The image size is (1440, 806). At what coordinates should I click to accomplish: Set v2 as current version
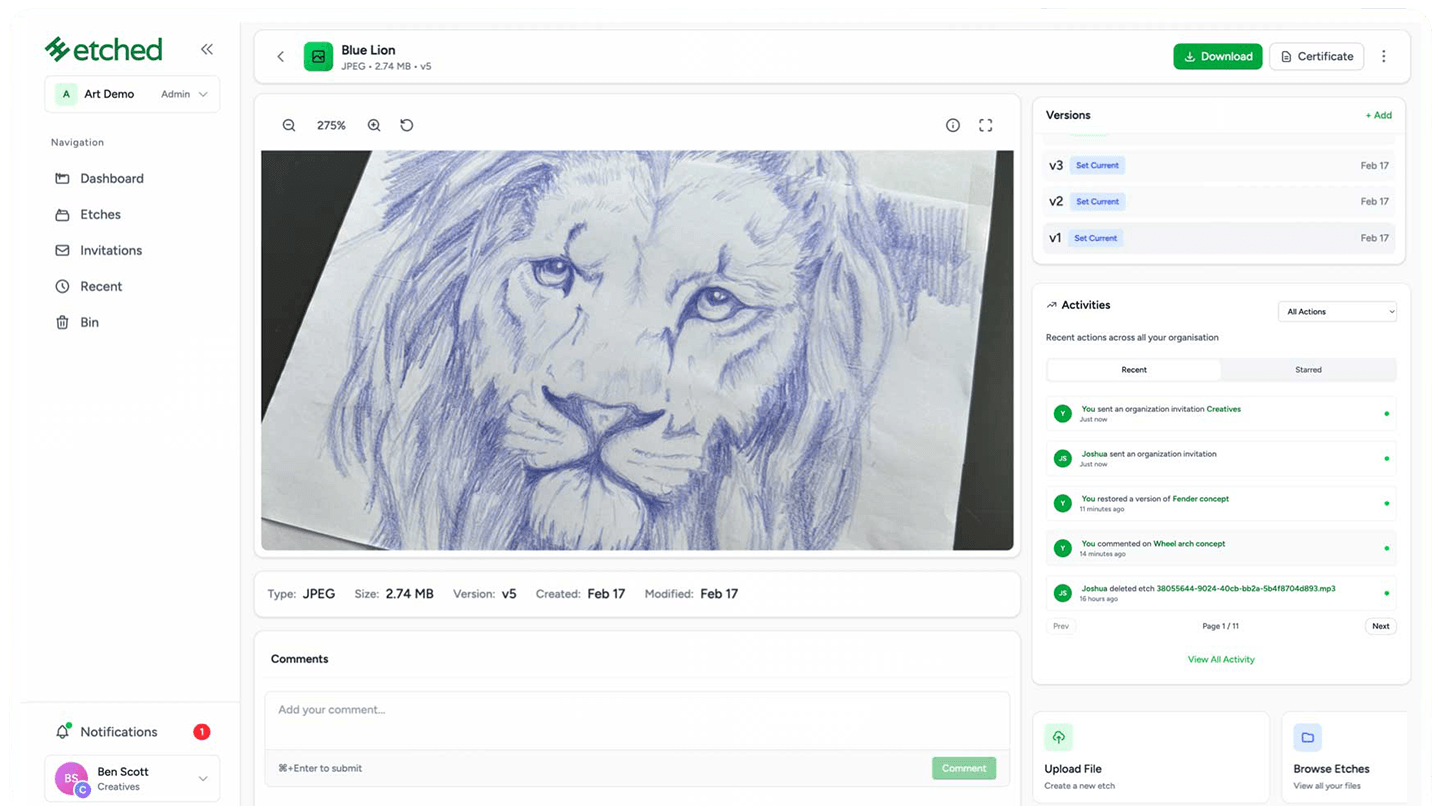point(1097,201)
